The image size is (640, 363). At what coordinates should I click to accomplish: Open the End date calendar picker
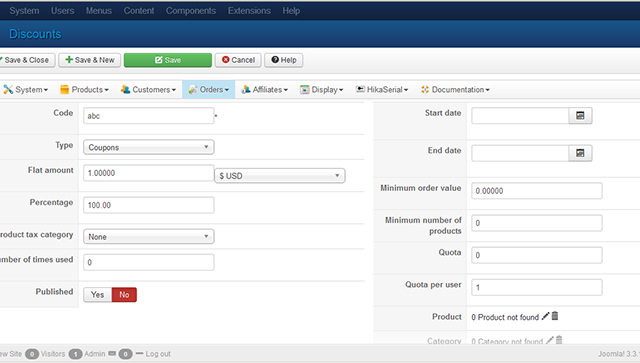tap(580, 153)
